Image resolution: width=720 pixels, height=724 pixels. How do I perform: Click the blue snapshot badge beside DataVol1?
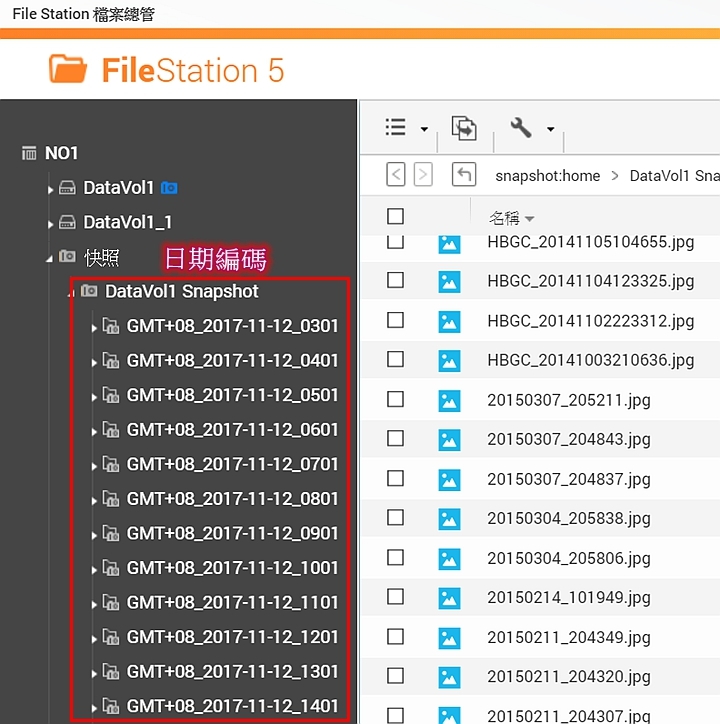click(x=169, y=188)
